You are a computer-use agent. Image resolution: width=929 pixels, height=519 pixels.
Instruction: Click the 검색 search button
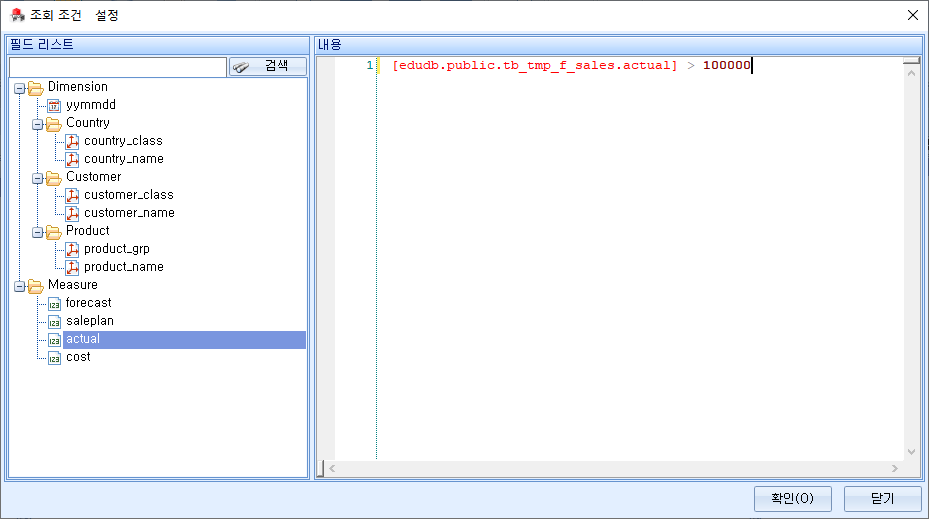point(268,66)
